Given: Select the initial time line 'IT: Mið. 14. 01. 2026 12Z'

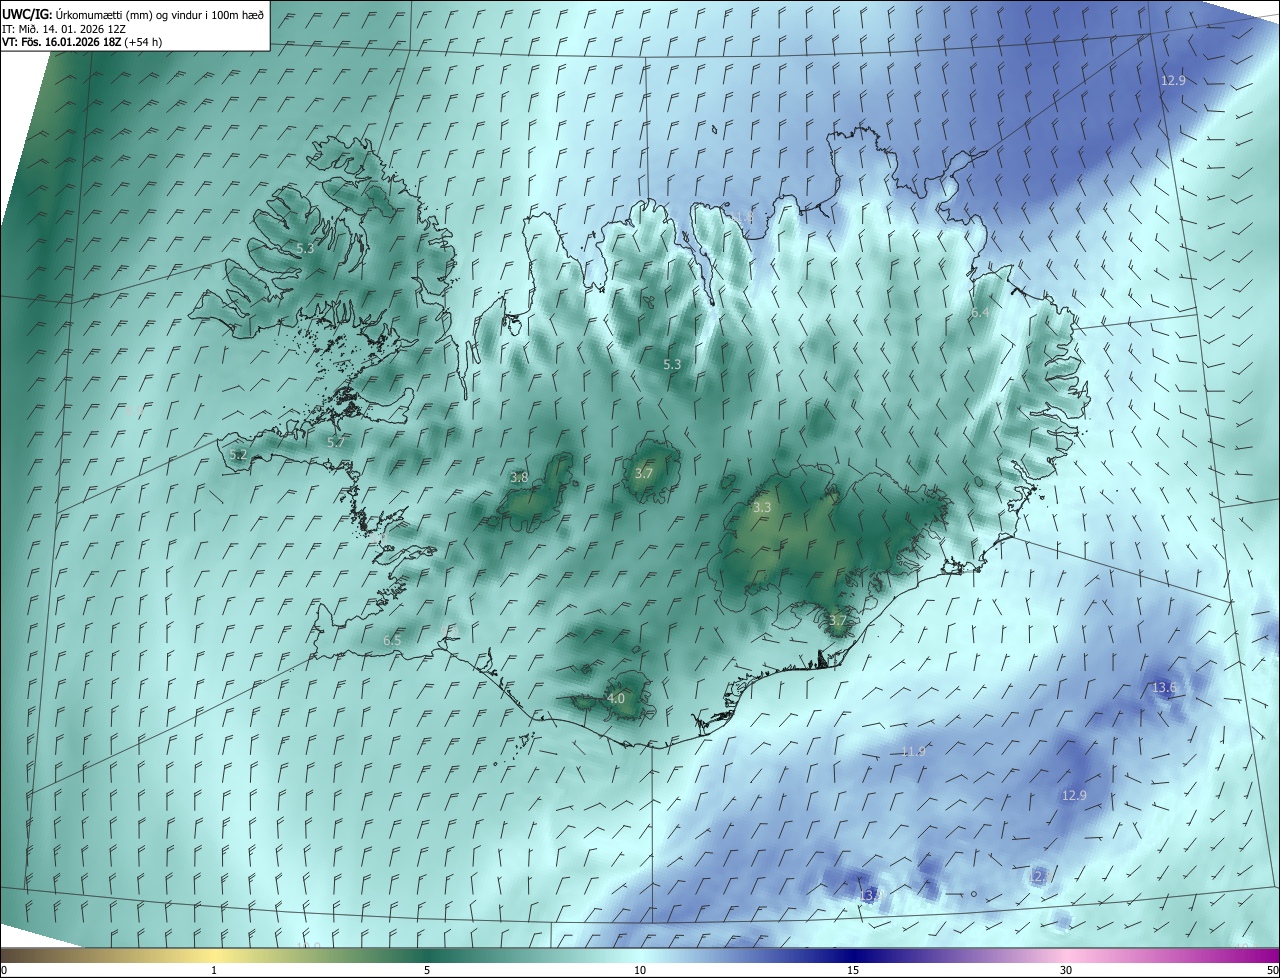Looking at the screenshot, I should pos(64,29).
